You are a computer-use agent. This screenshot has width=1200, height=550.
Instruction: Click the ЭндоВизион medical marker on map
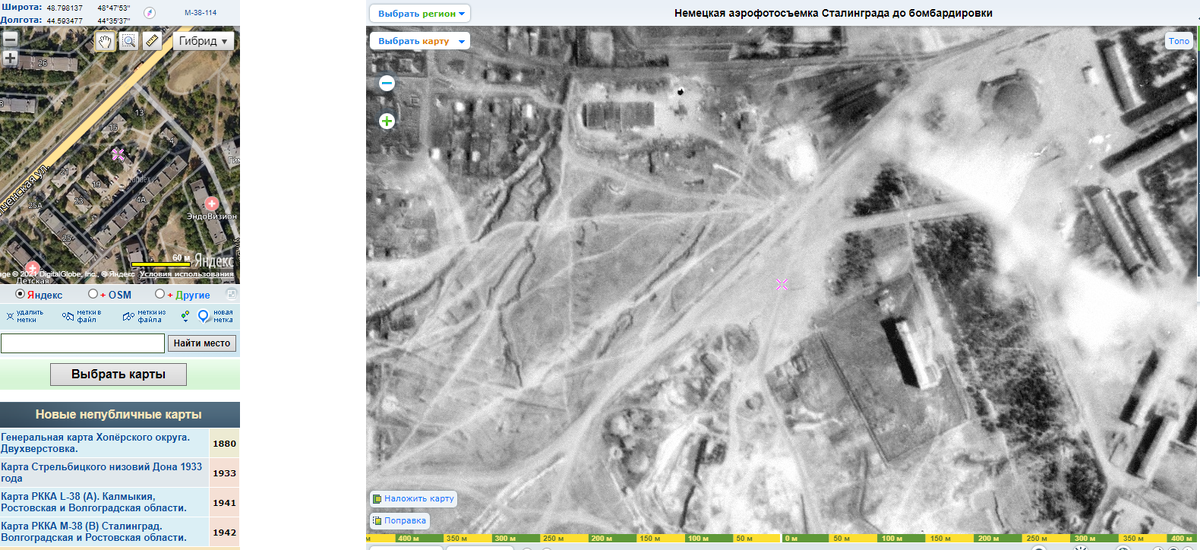[x=211, y=203]
